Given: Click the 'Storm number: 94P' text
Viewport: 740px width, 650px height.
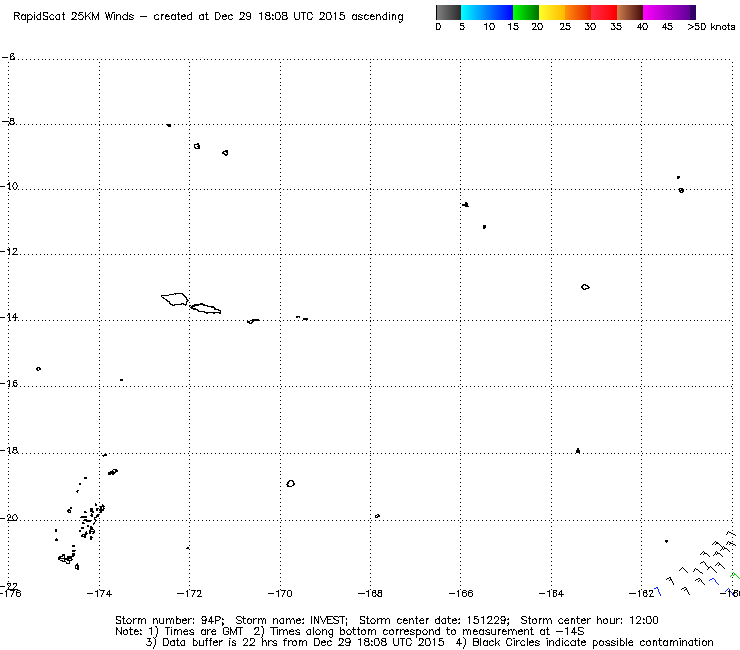Looking at the screenshot, I should click(x=169, y=620).
